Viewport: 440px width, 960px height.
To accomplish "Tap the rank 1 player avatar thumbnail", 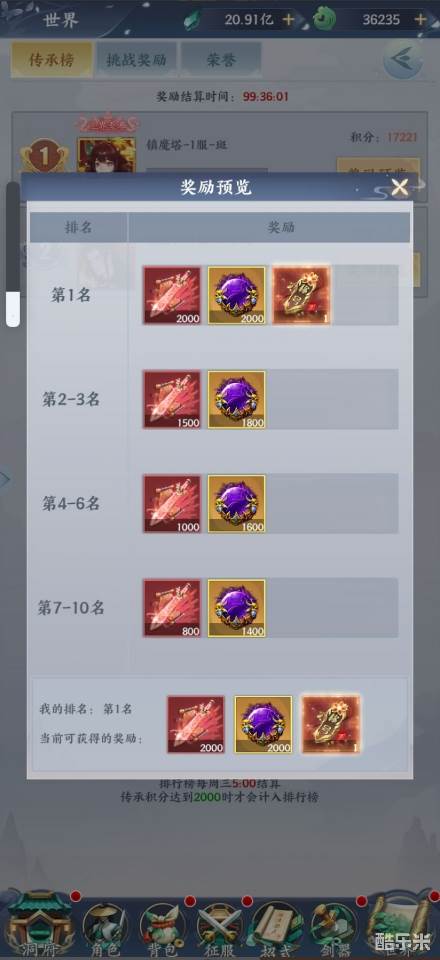I will pos(106,154).
